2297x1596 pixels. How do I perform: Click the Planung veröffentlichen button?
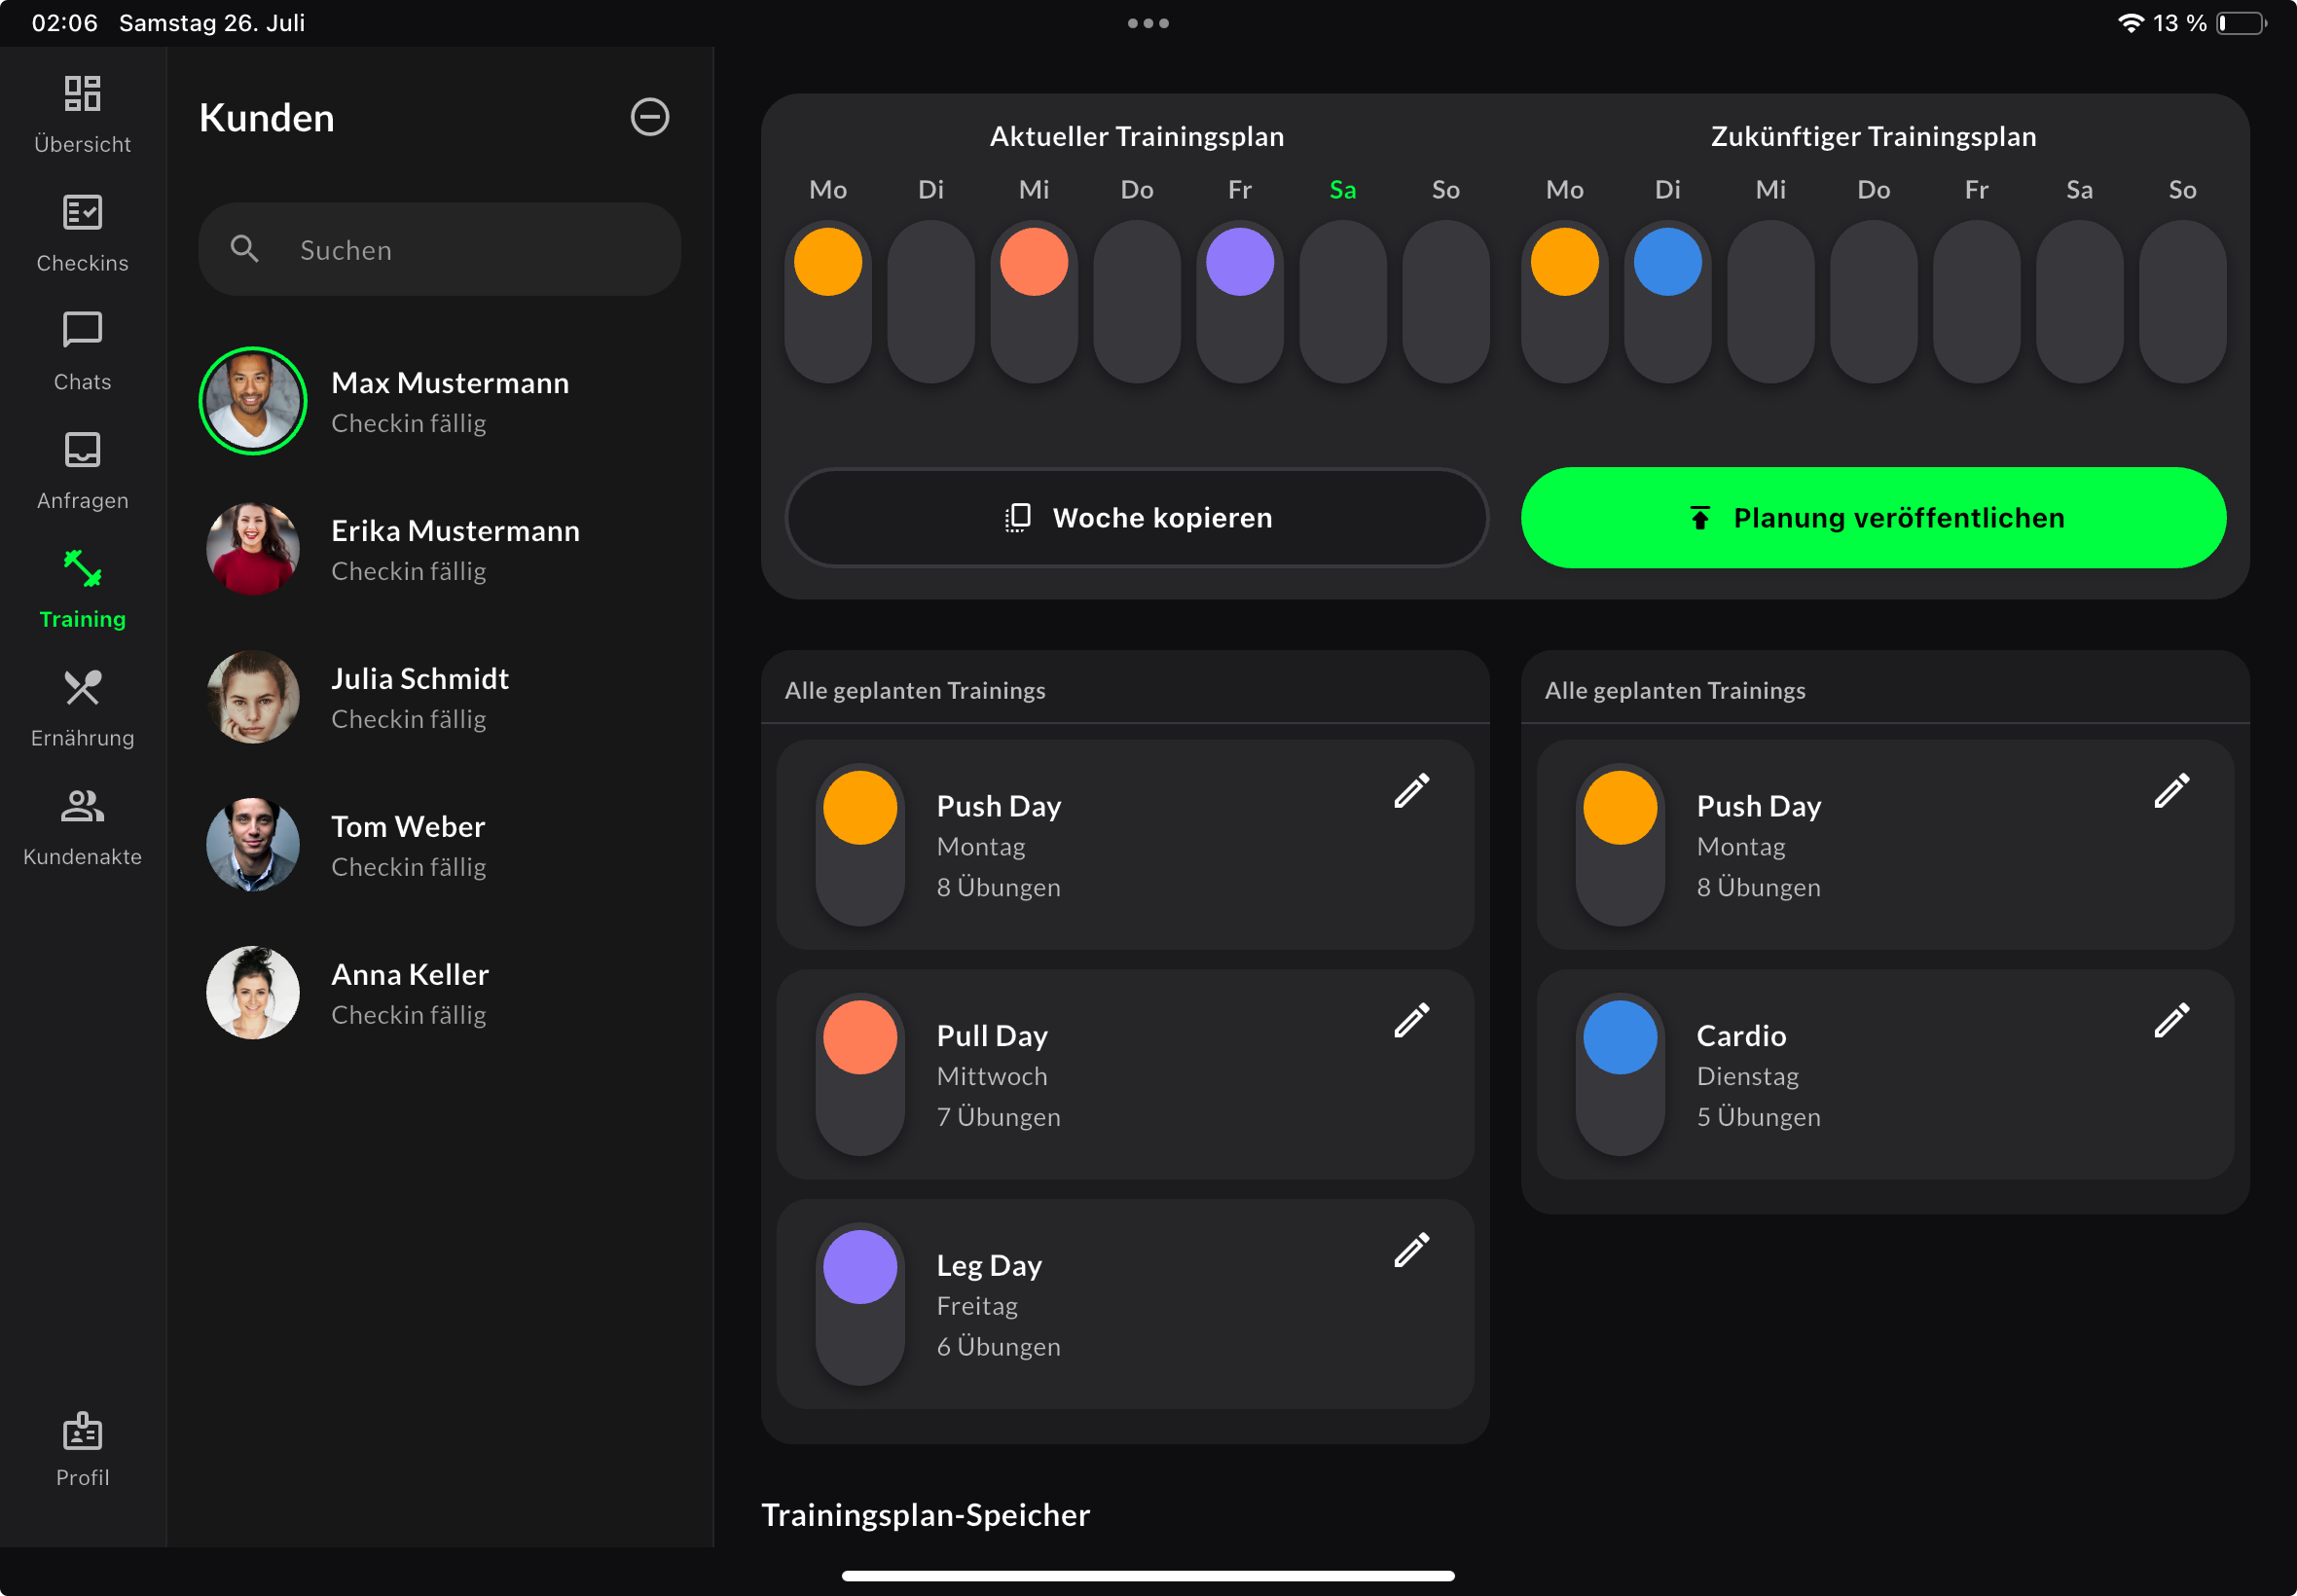click(1871, 517)
